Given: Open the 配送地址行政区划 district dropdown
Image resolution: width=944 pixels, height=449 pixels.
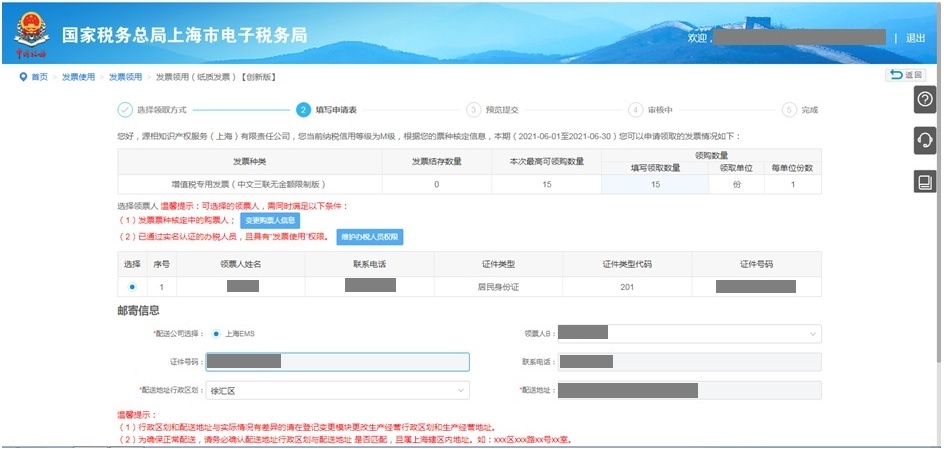Looking at the screenshot, I should (337, 390).
